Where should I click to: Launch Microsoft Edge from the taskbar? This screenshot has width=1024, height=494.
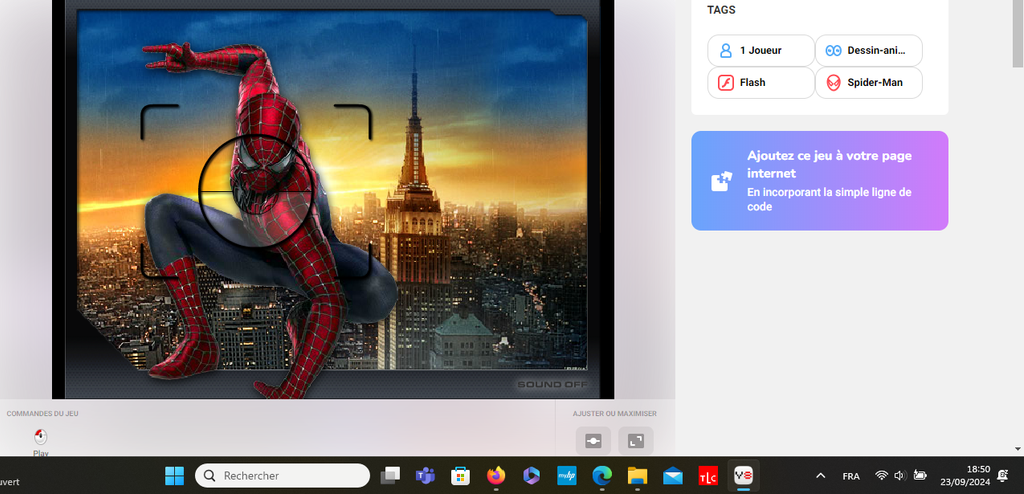pyautogui.click(x=602, y=476)
